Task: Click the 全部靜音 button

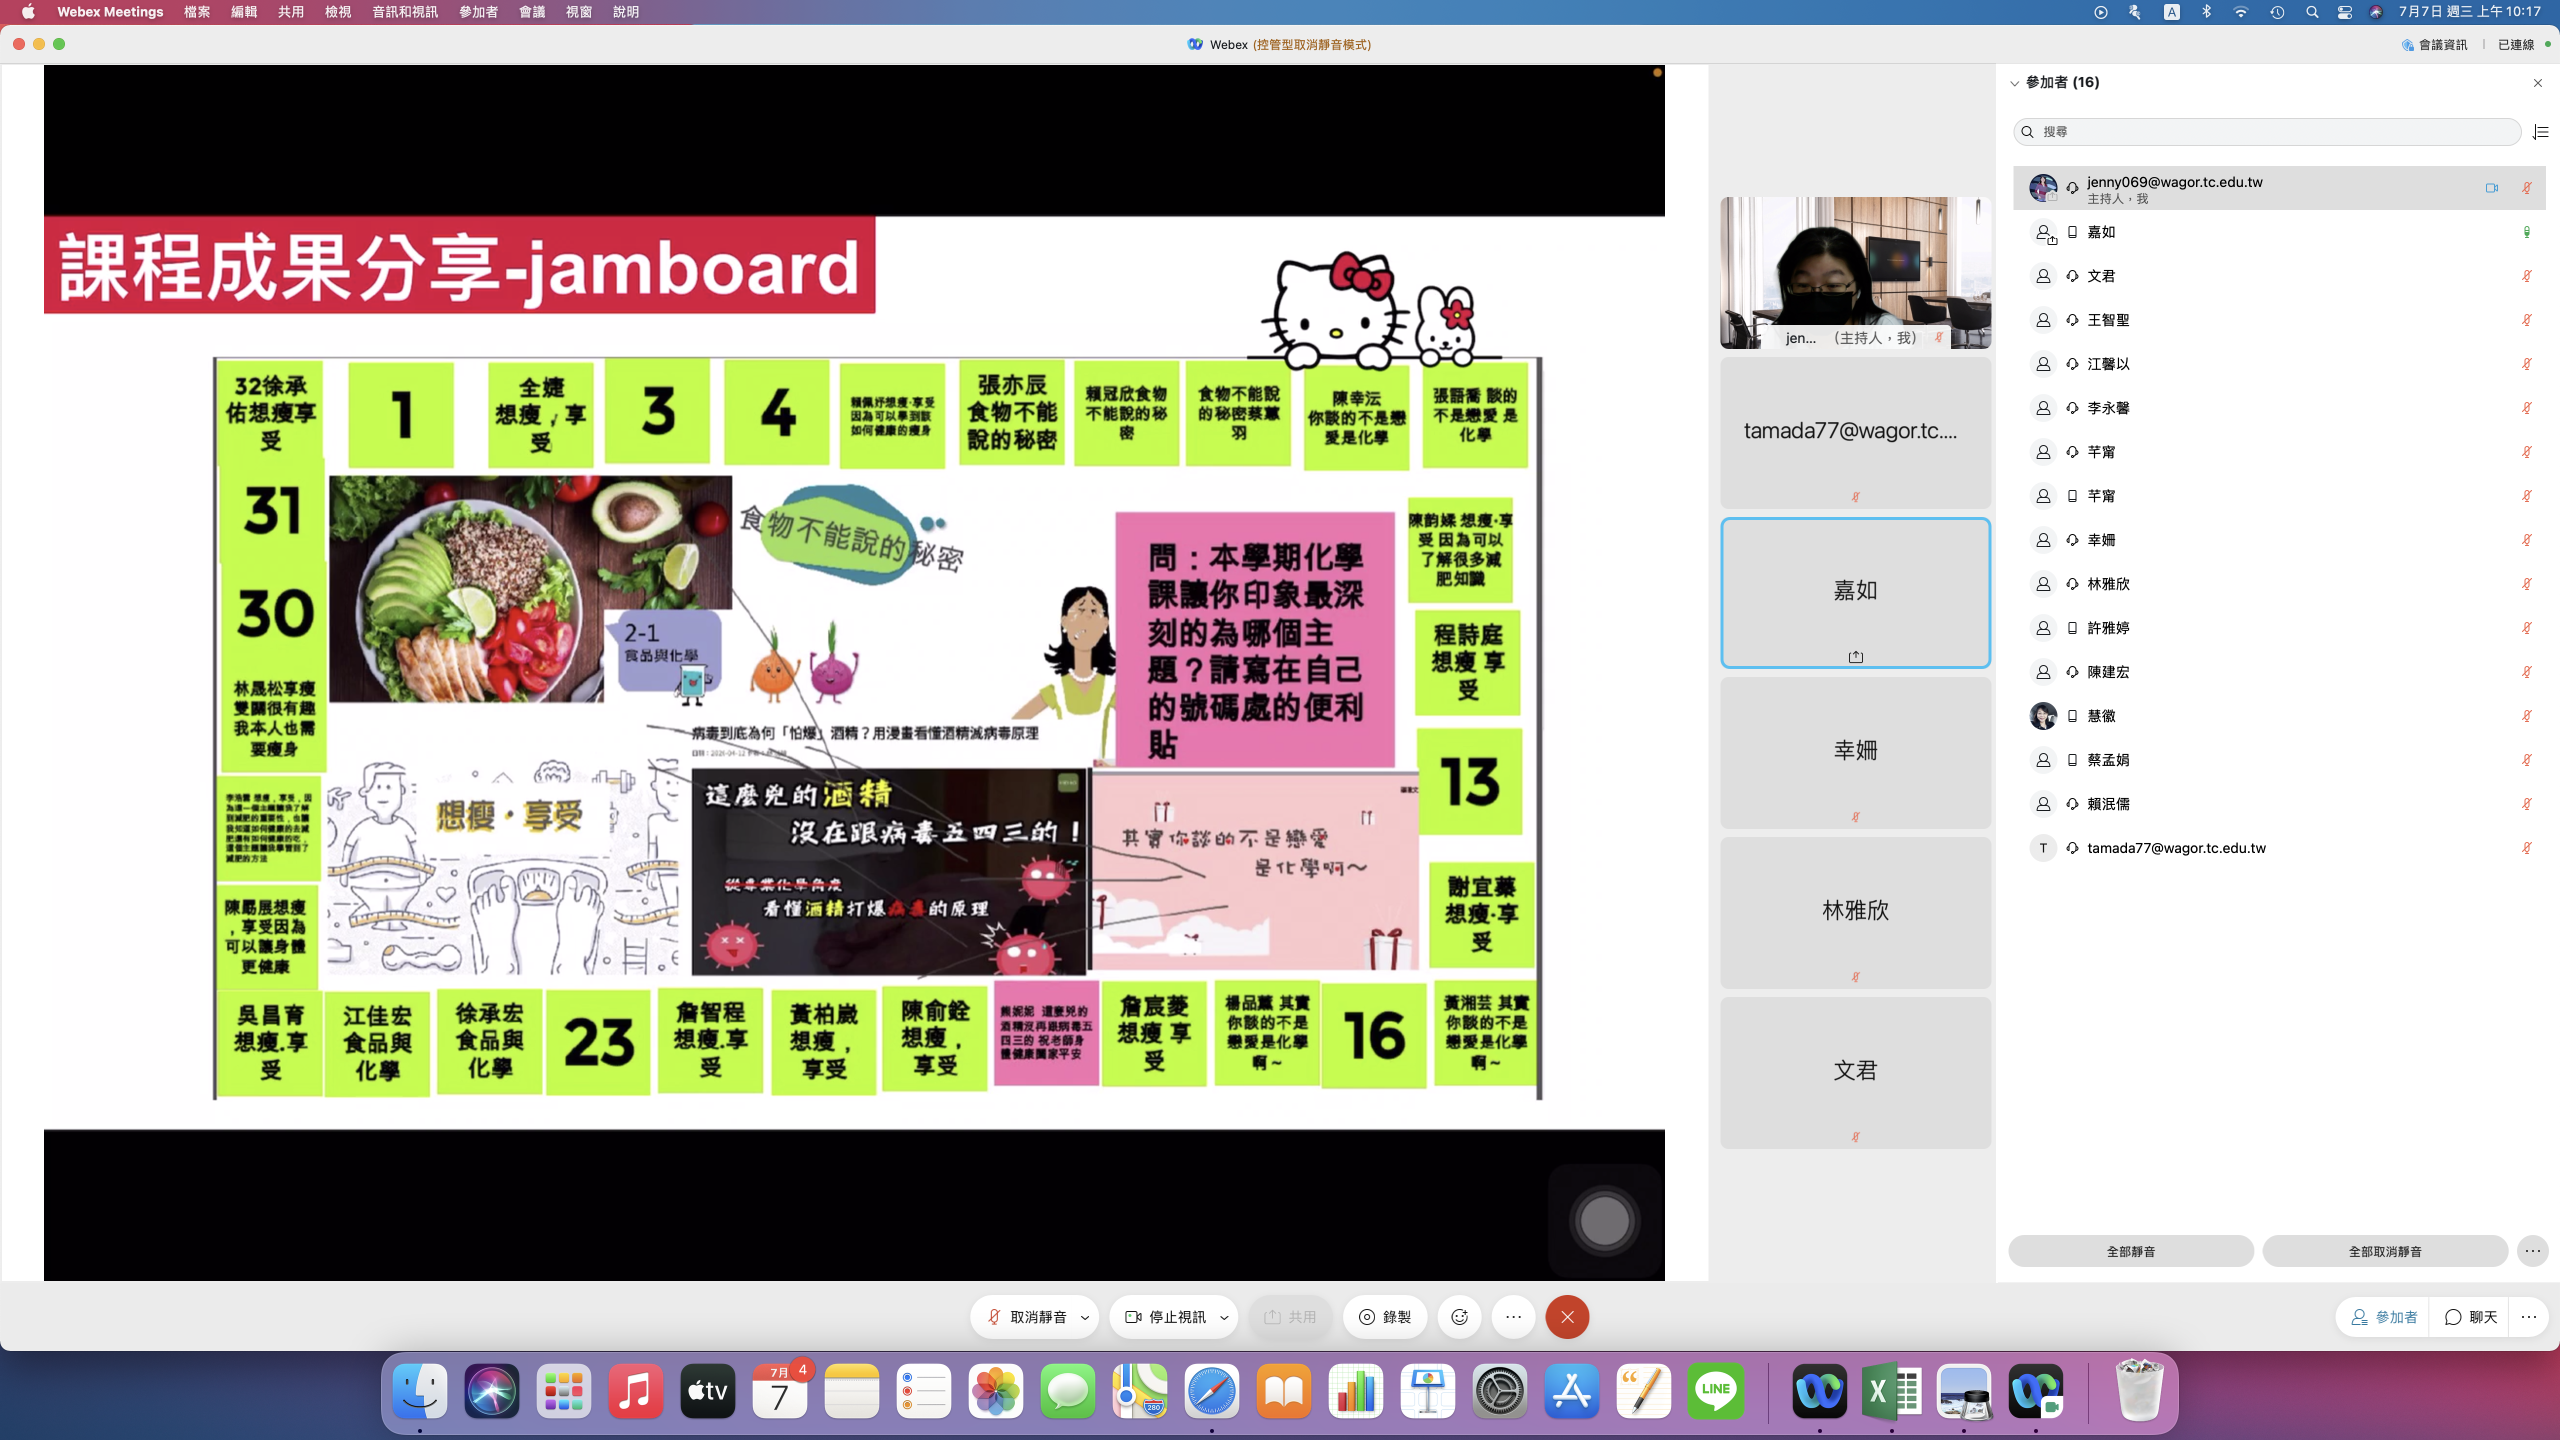Action: click(2130, 1251)
